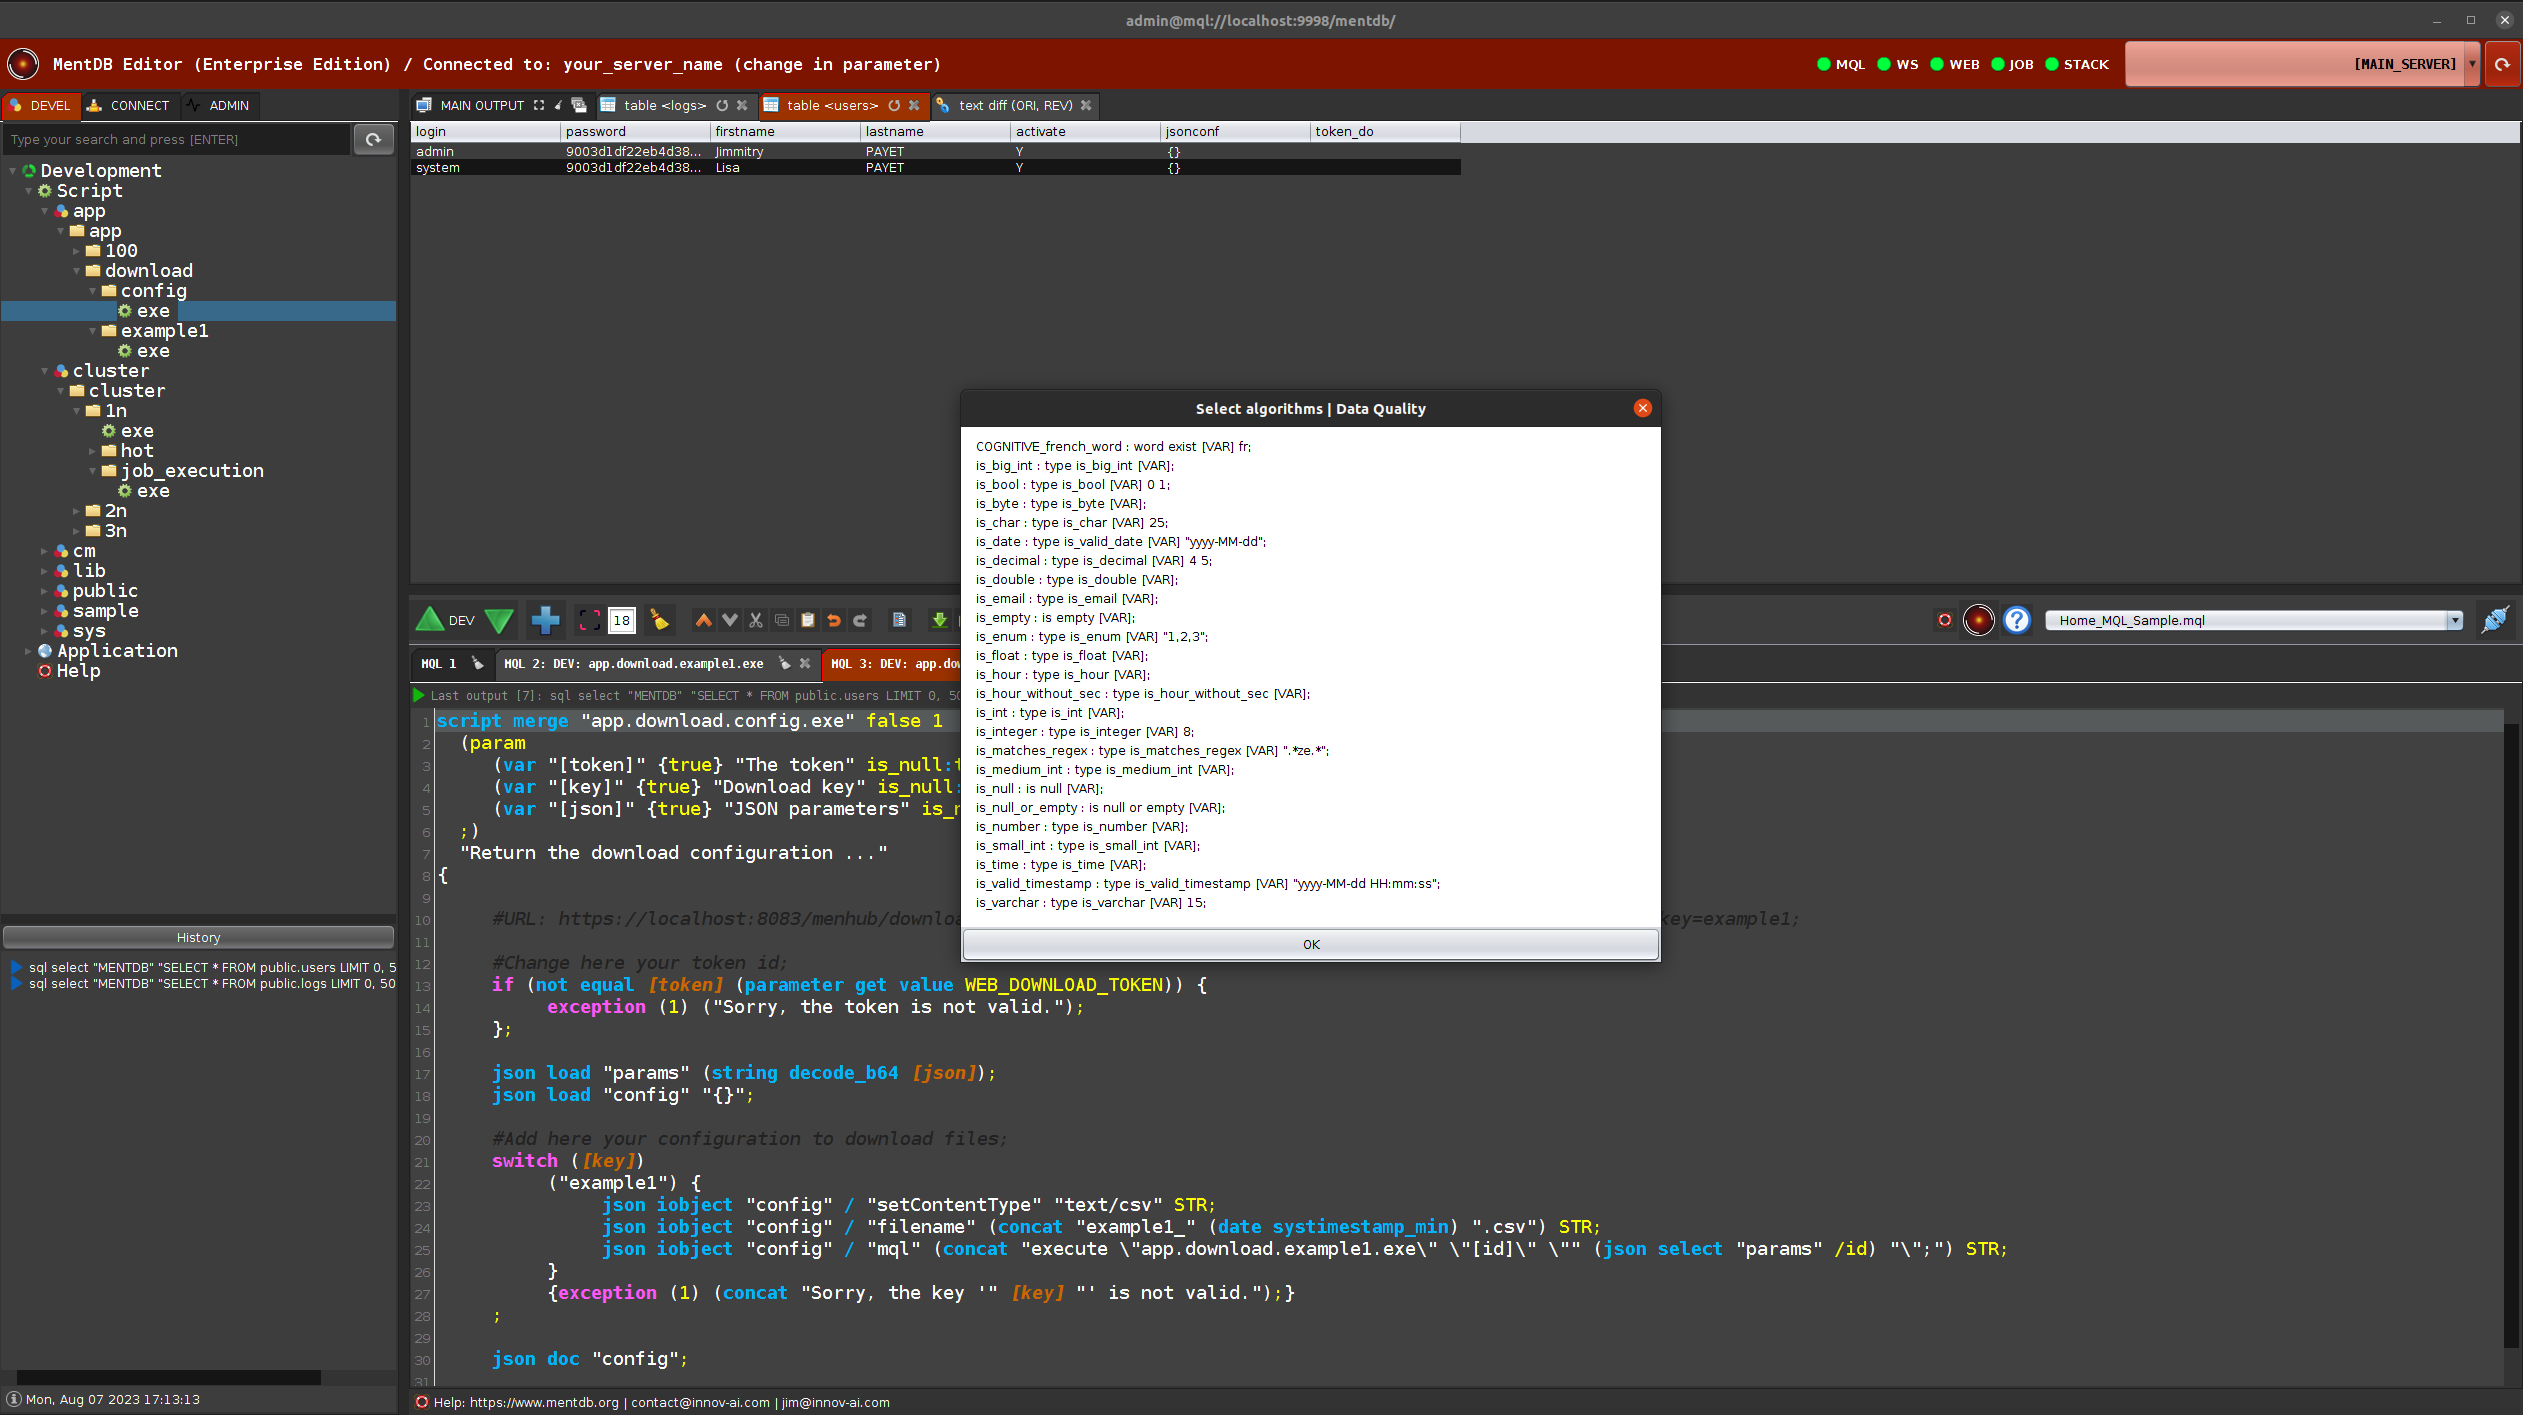2523x1415 pixels.
Task: Refresh the table <logs> tab
Action: 722,105
